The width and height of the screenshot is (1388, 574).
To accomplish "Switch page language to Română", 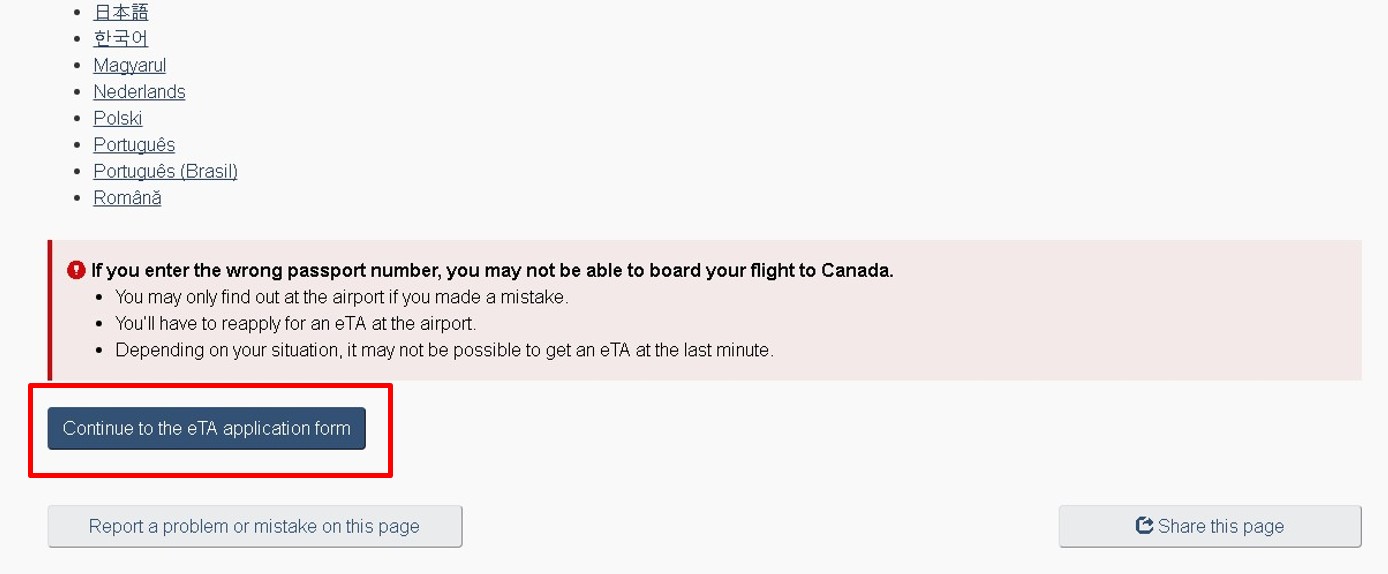I will click(127, 198).
